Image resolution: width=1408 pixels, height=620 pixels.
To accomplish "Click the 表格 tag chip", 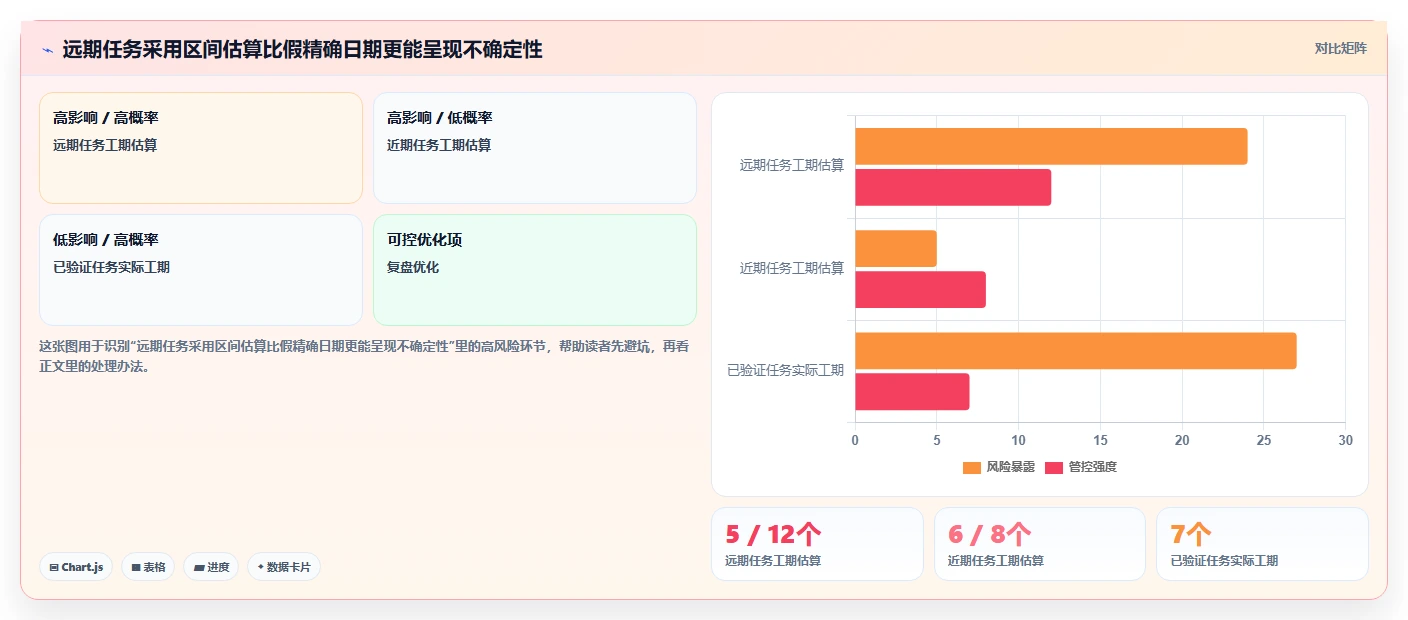I will (148, 567).
